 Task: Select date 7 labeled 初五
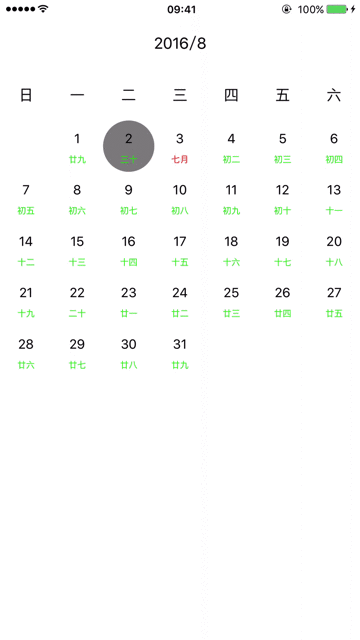click(x=26, y=198)
